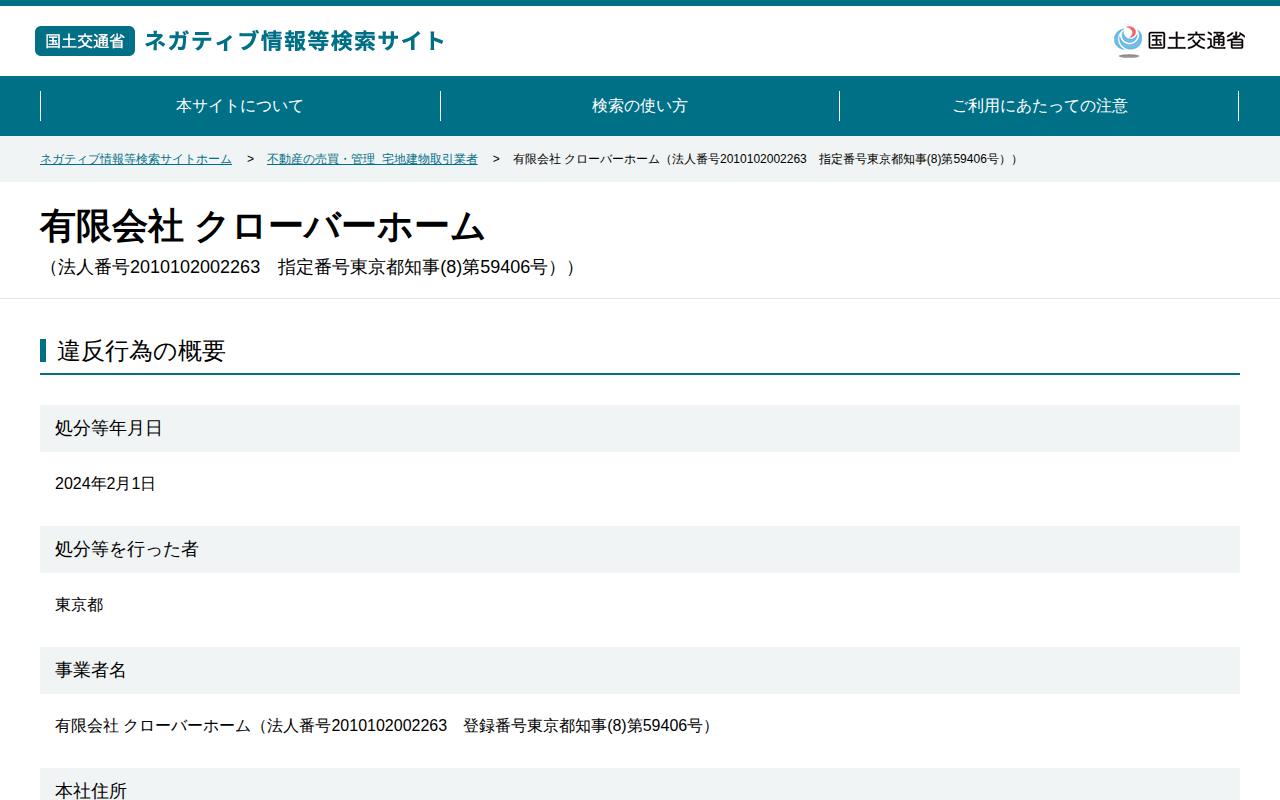This screenshot has width=1280, height=800.
Task: Go to ネガティブ情報等検索サイトホーム breadcrumb link
Action: [136, 159]
